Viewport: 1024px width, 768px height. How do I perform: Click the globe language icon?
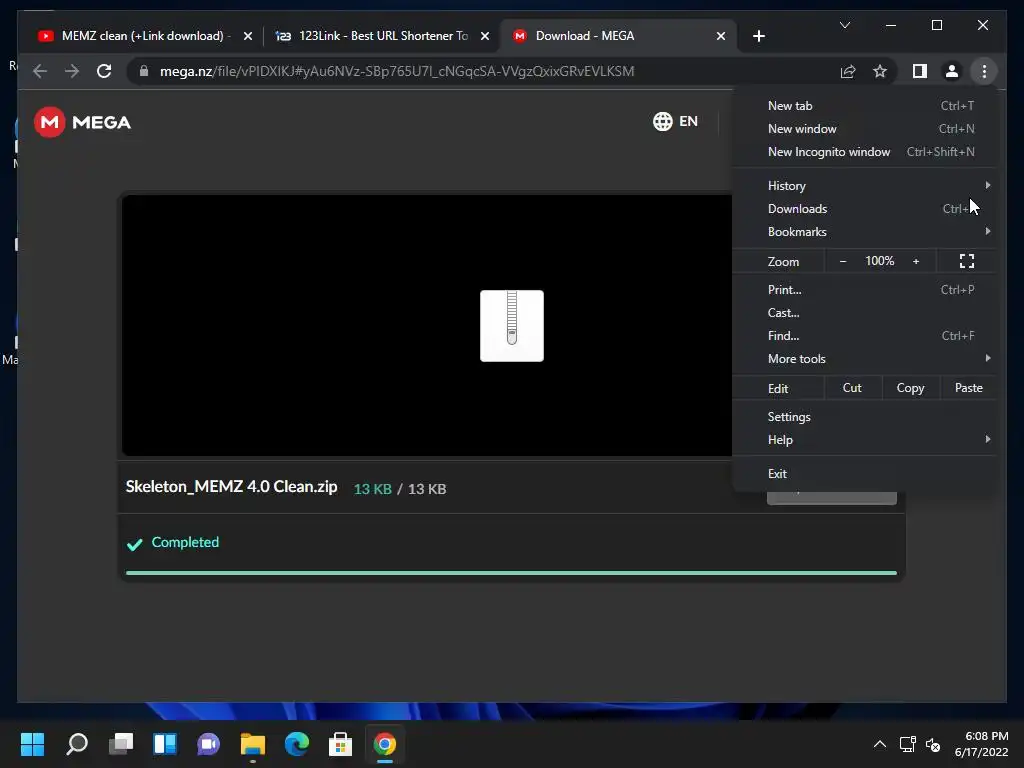coord(662,121)
